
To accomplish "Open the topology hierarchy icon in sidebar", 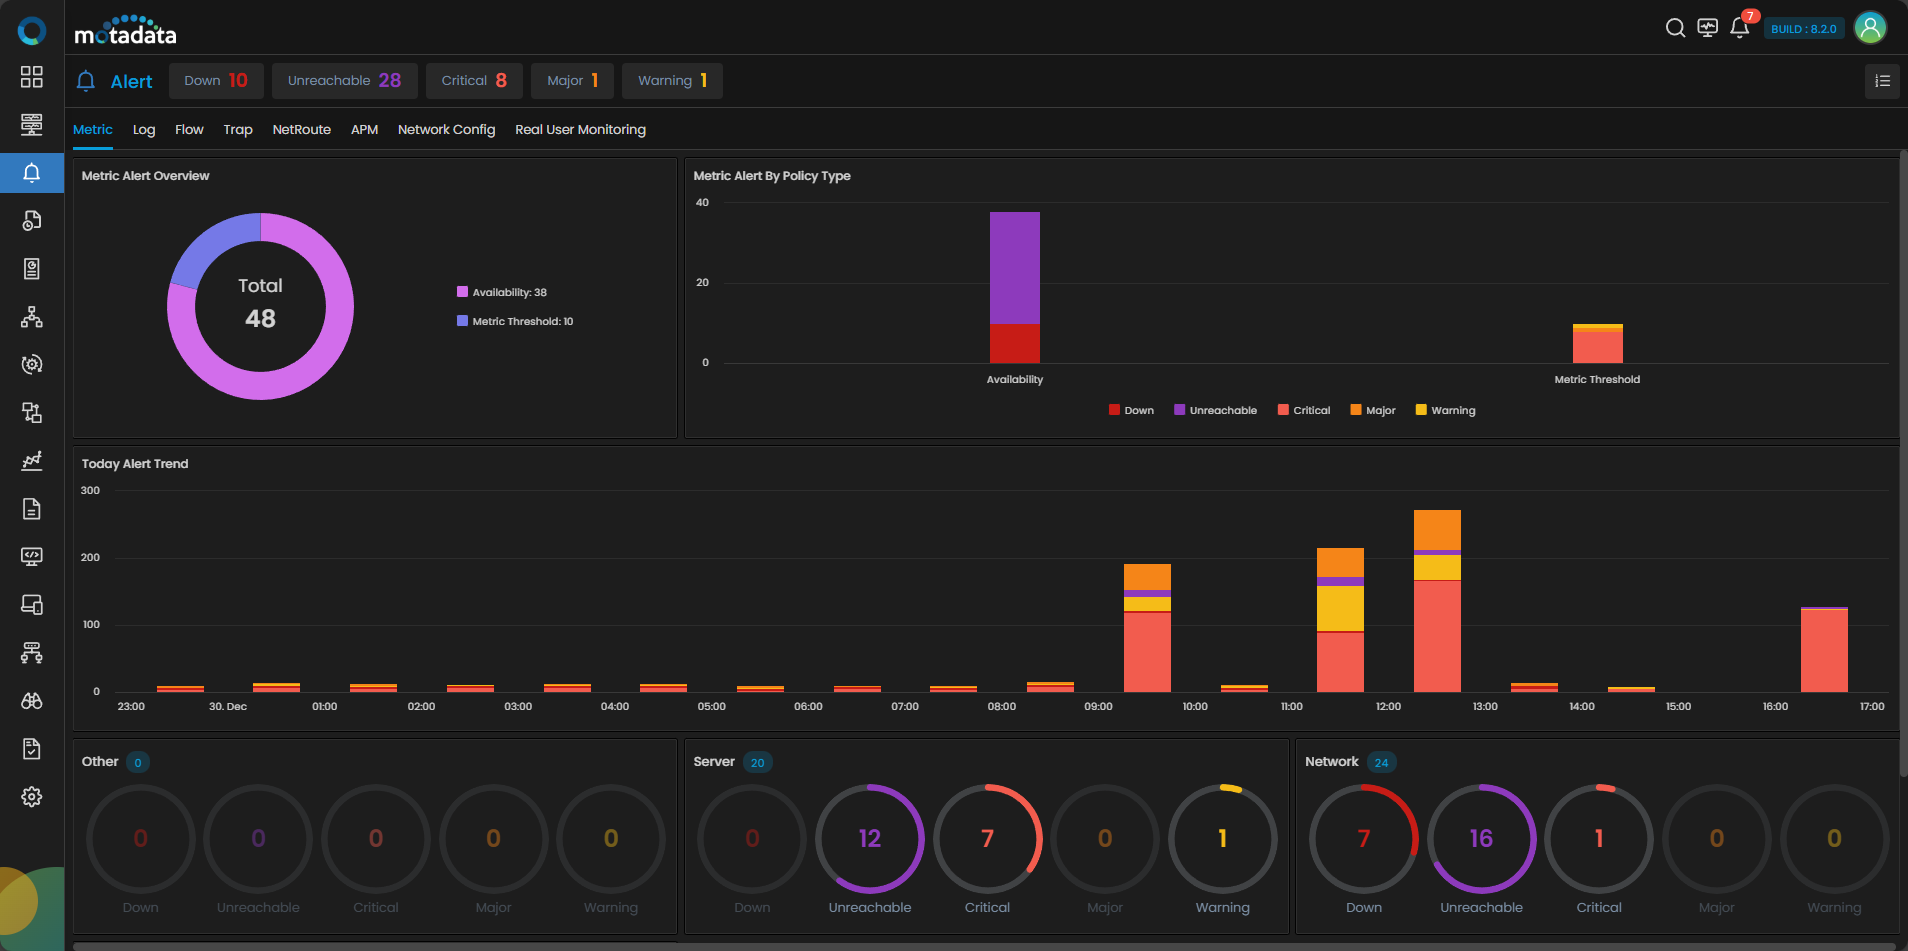I will tap(32, 317).
